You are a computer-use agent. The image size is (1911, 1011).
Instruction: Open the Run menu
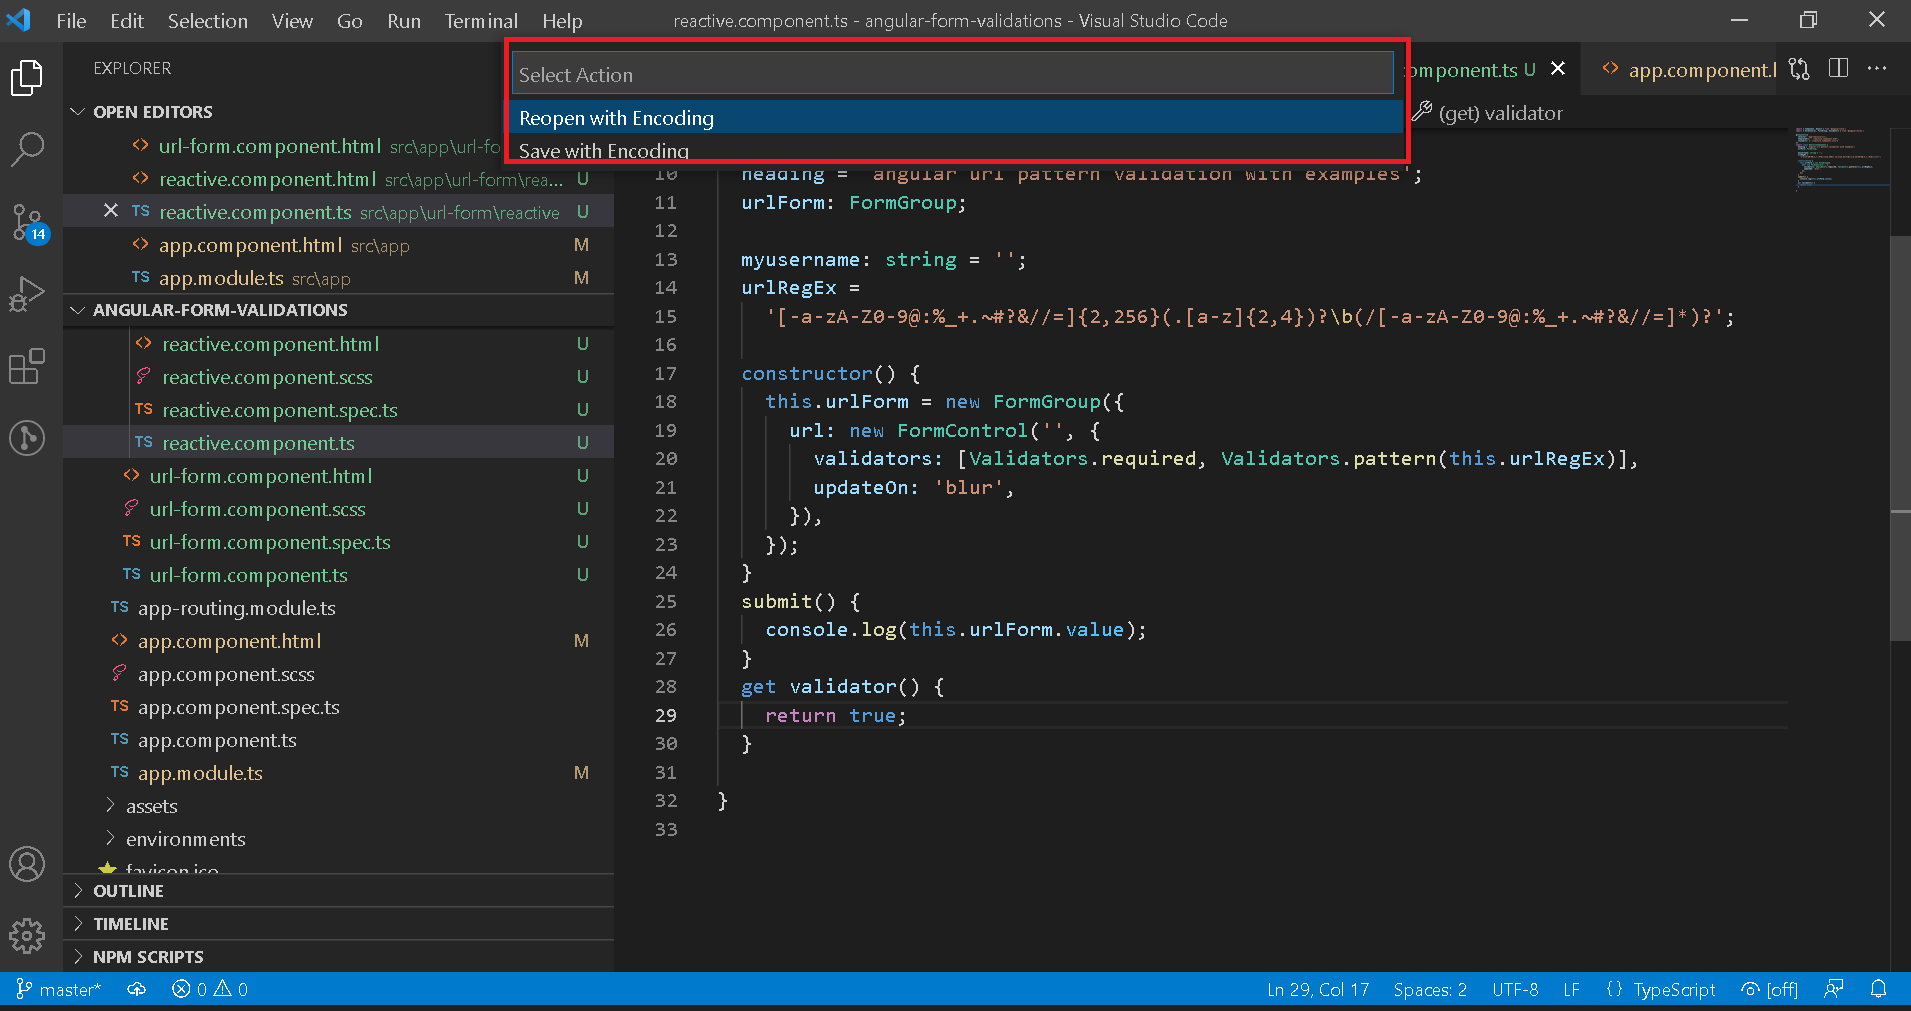(403, 20)
